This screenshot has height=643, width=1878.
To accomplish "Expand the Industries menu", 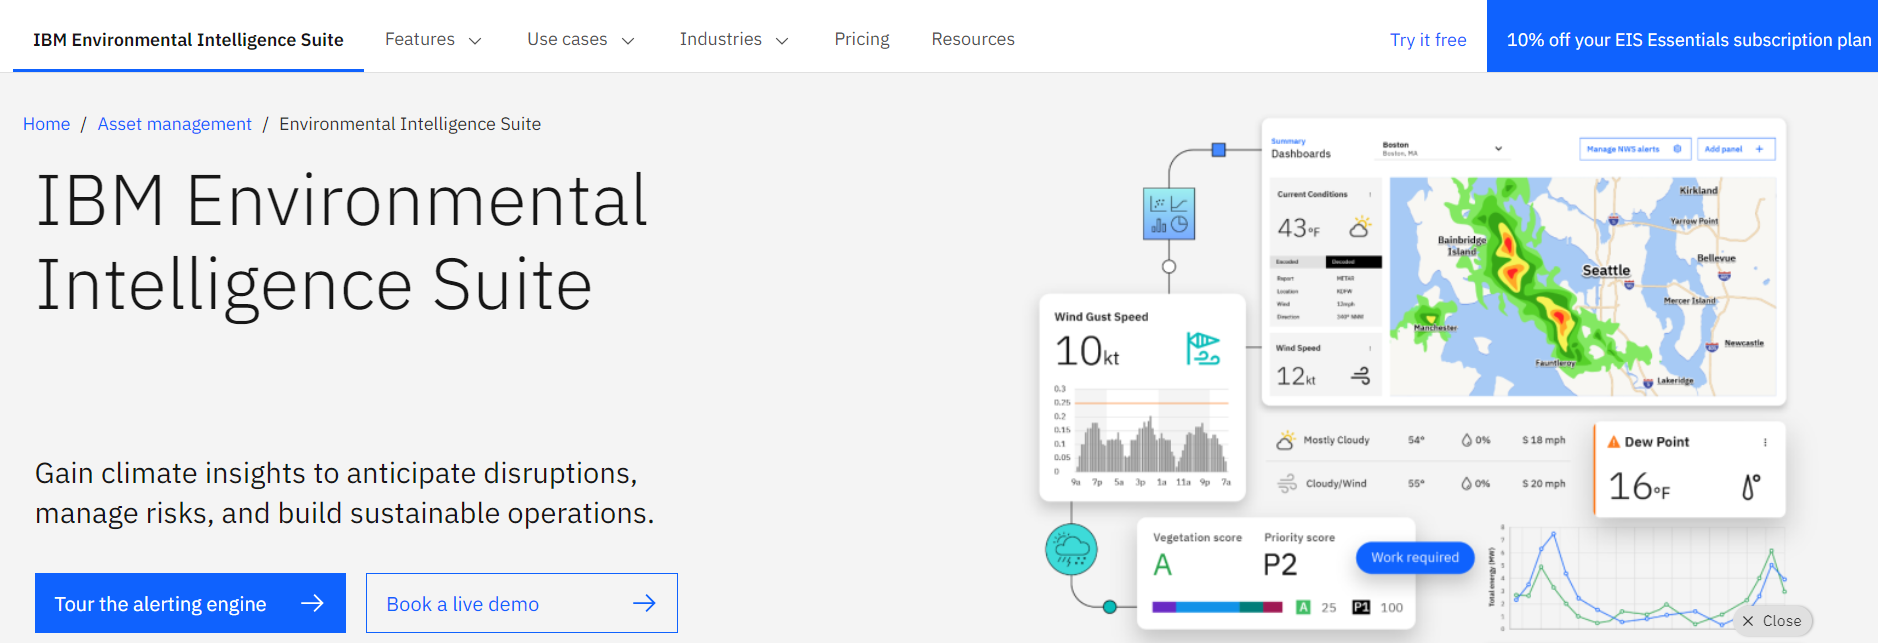I will [735, 39].
